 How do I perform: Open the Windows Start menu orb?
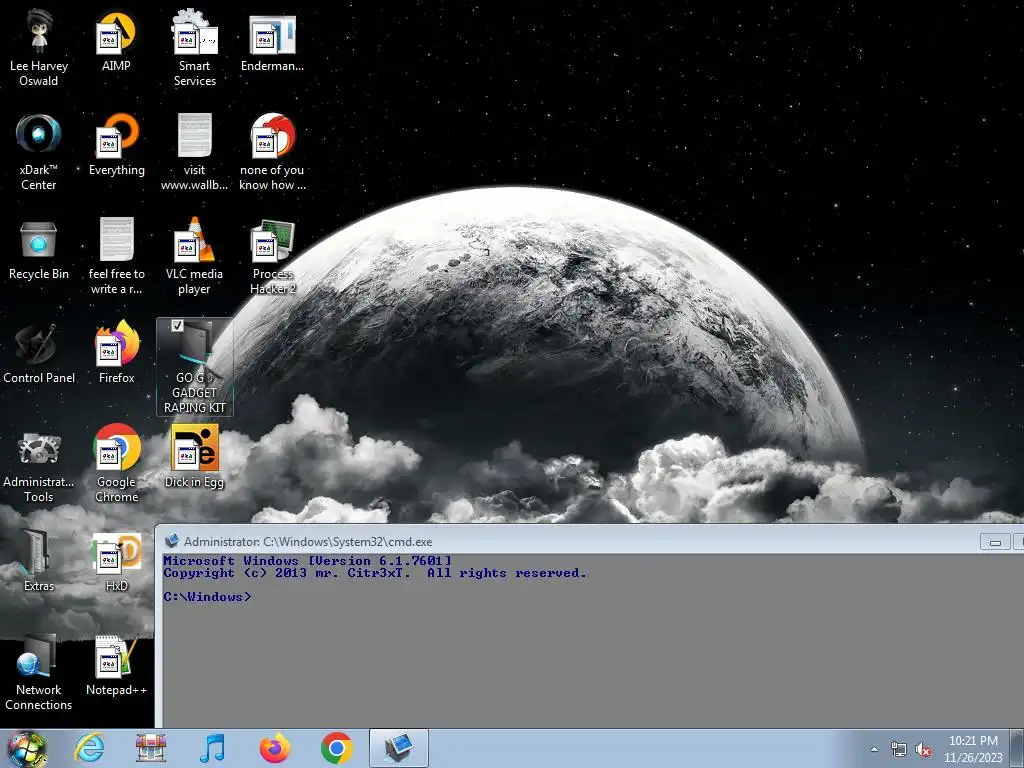point(27,749)
